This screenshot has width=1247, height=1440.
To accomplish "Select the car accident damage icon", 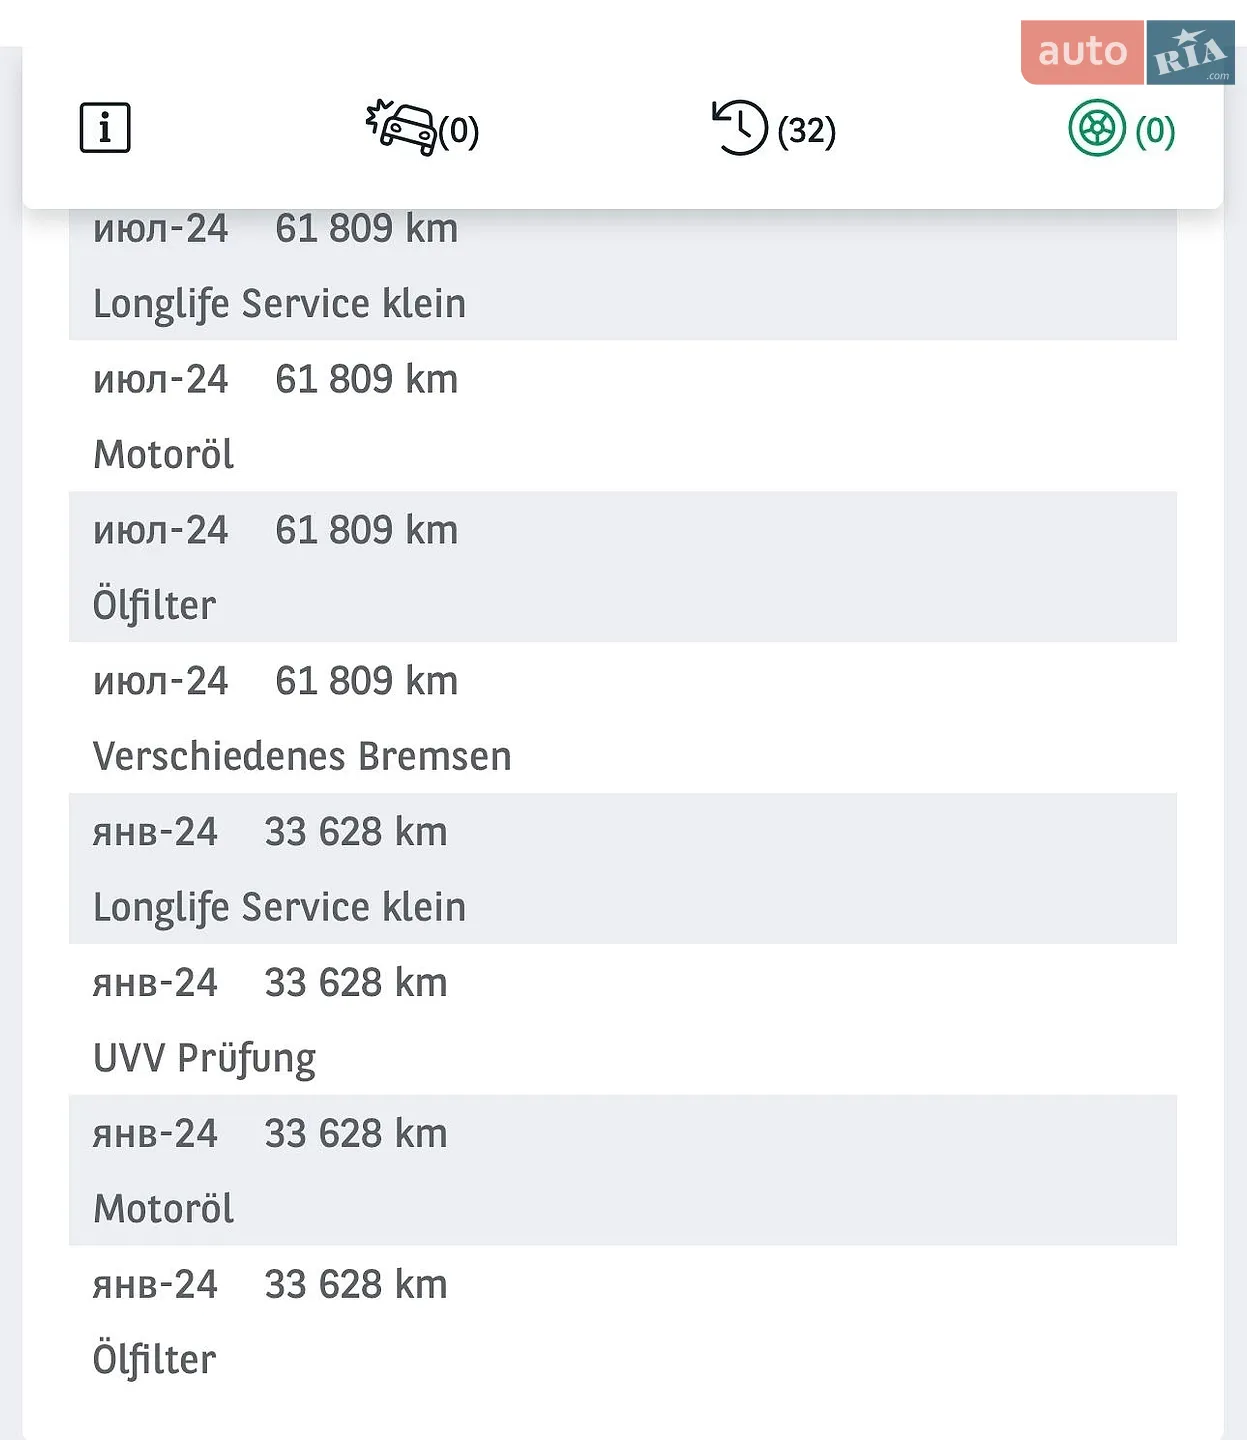I will coord(402,127).
